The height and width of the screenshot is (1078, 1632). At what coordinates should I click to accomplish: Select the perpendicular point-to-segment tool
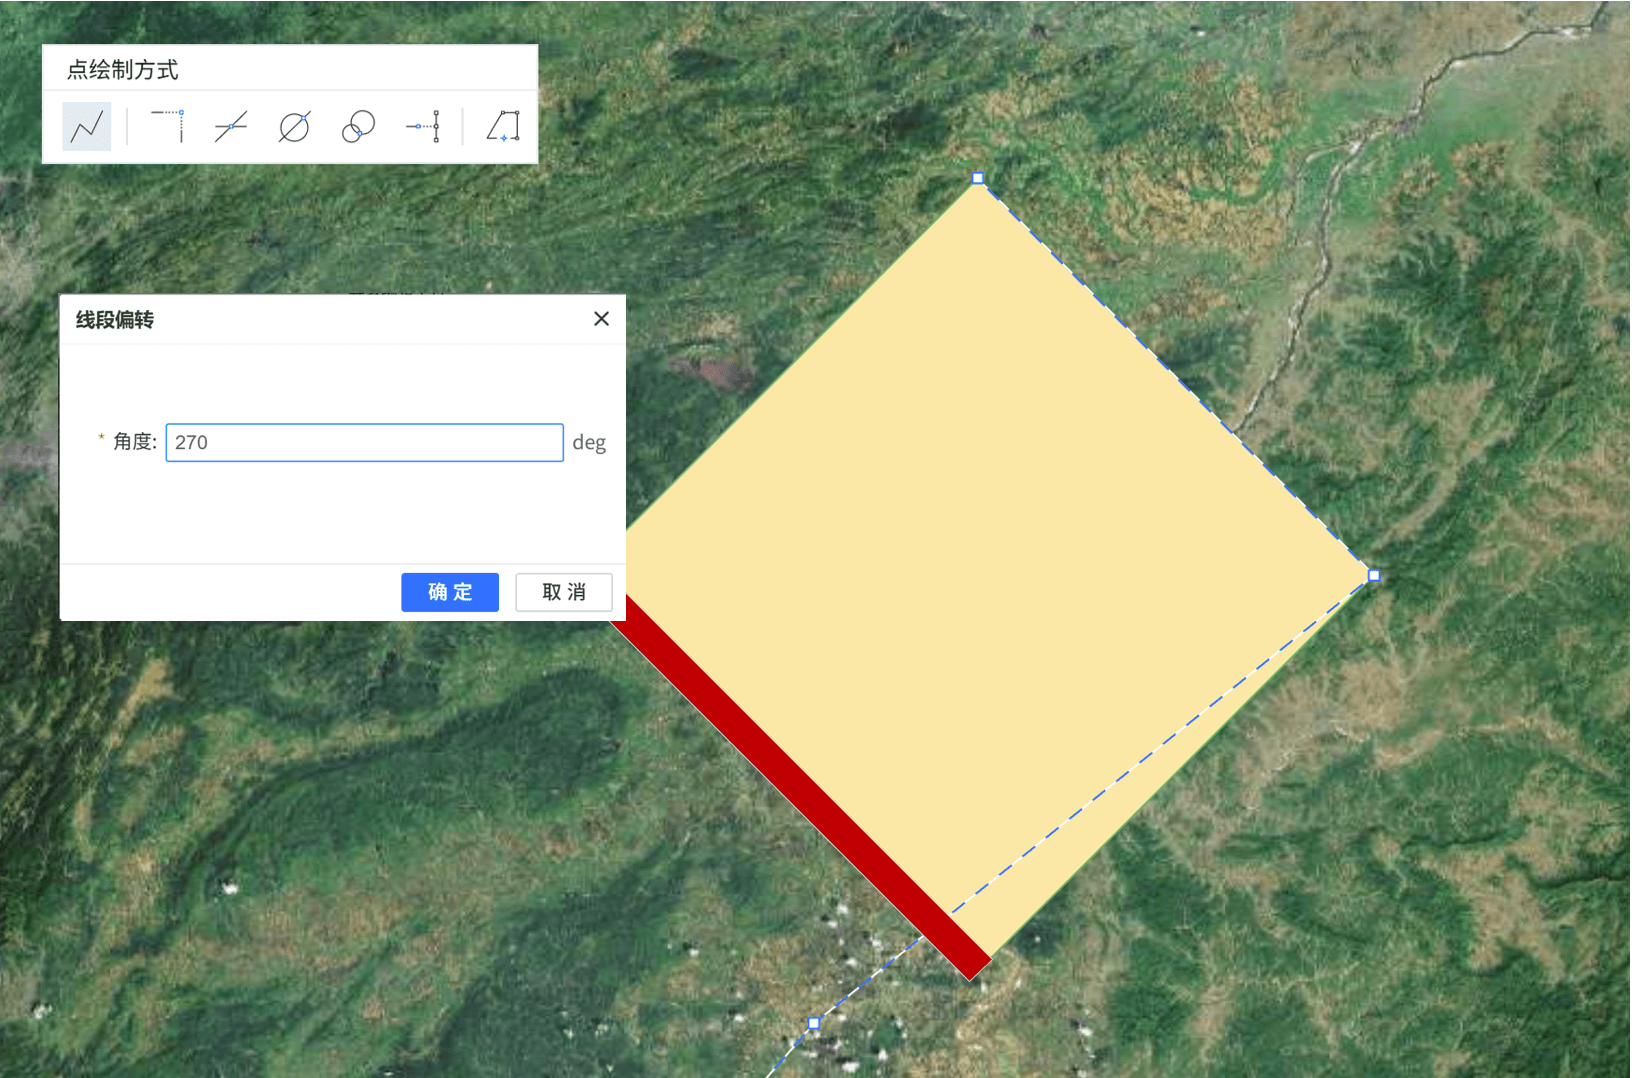pos(424,127)
